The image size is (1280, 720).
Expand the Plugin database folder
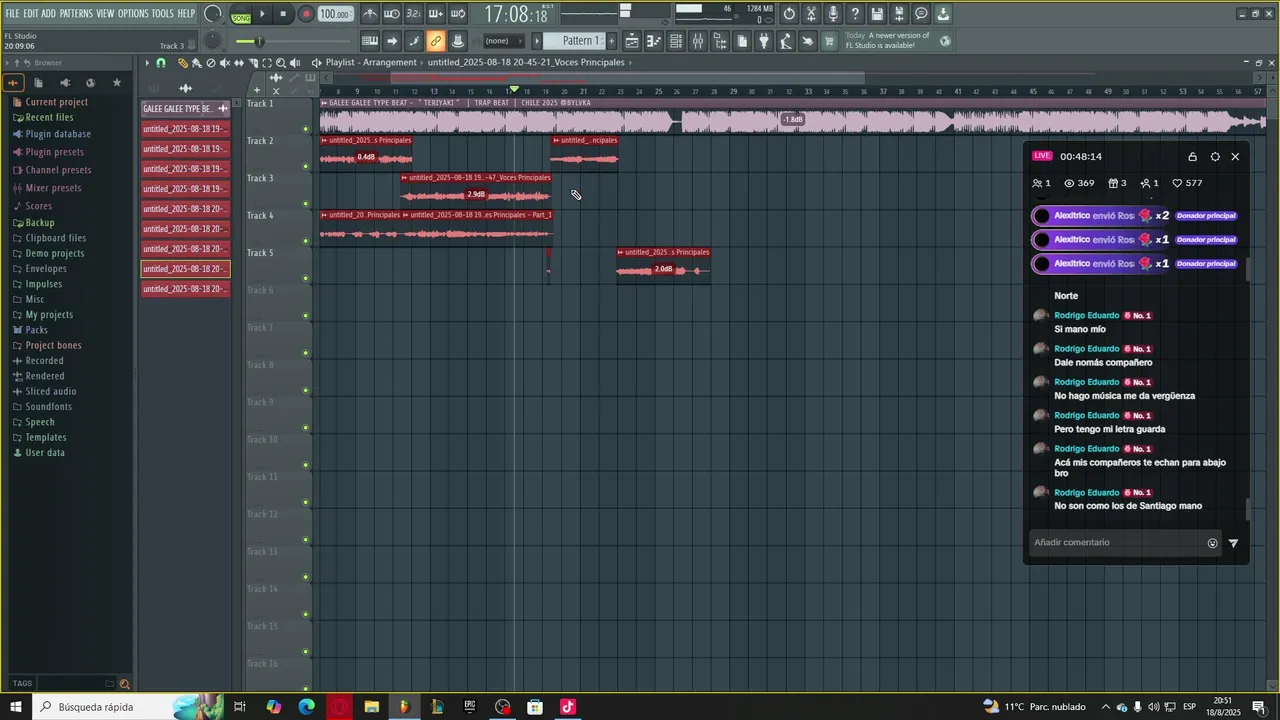coord(58,134)
